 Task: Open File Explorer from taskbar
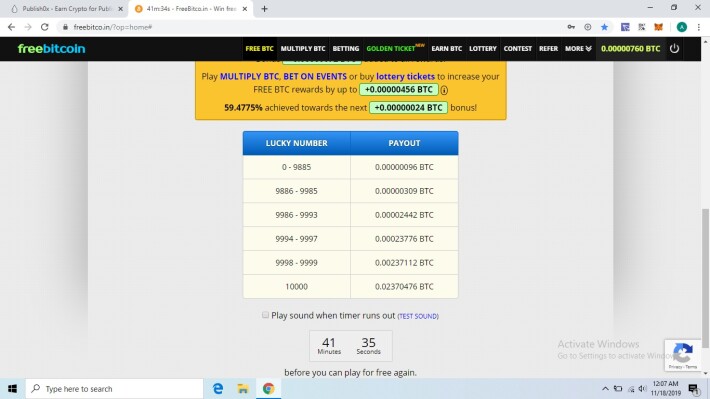click(243, 389)
